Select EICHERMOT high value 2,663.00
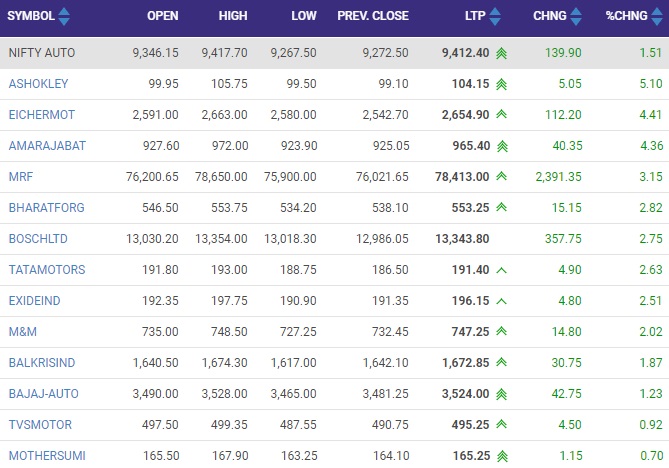 coord(224,115)
